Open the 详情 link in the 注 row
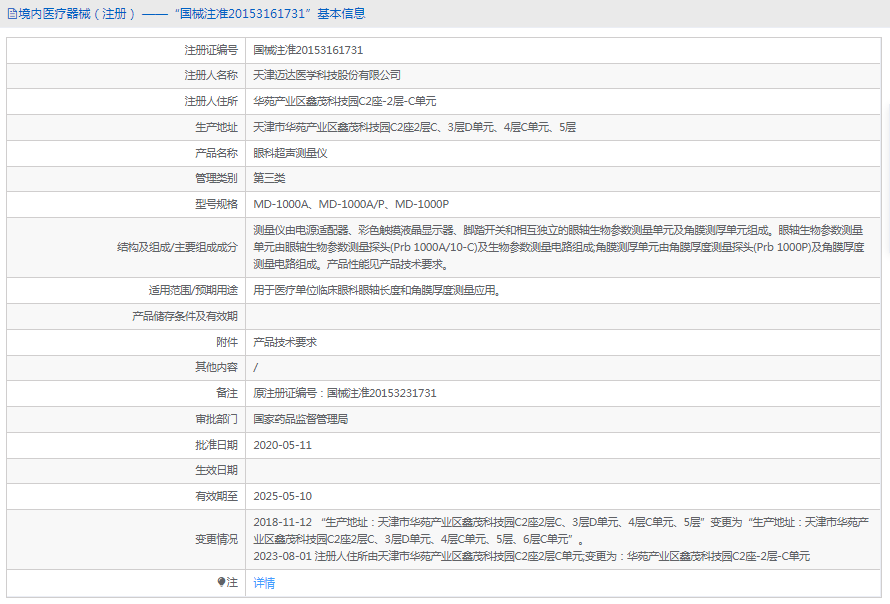This screenshot has width=890, height=604. [264, 583]
